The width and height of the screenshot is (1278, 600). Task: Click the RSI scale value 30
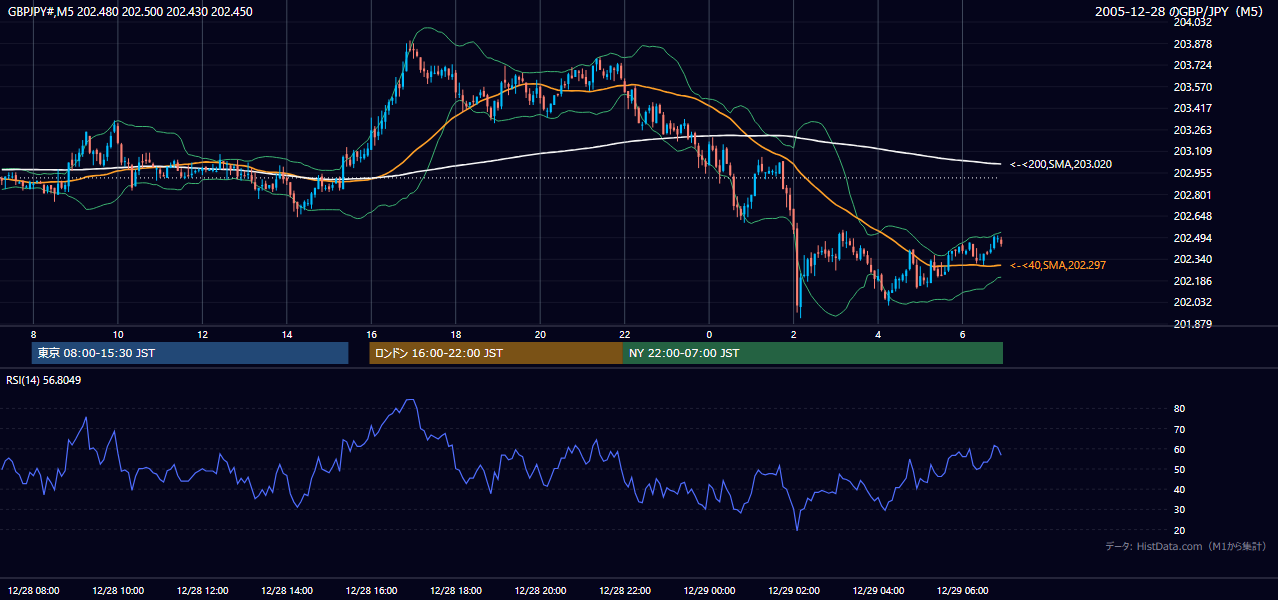point(1179,509)
